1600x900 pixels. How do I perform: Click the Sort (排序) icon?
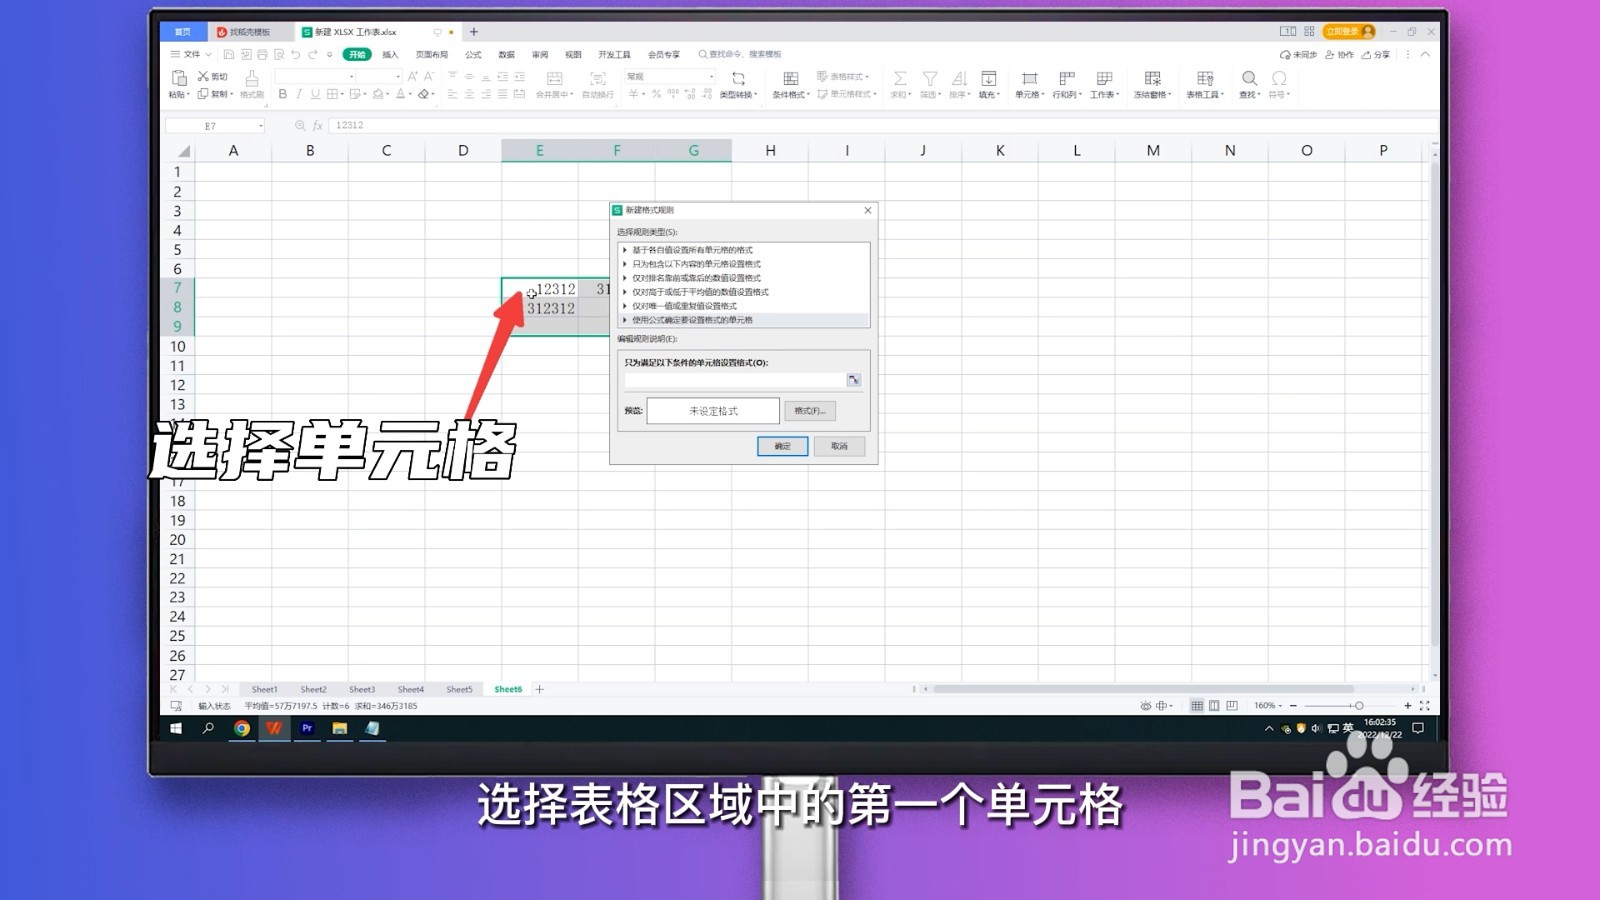point(958,78)
